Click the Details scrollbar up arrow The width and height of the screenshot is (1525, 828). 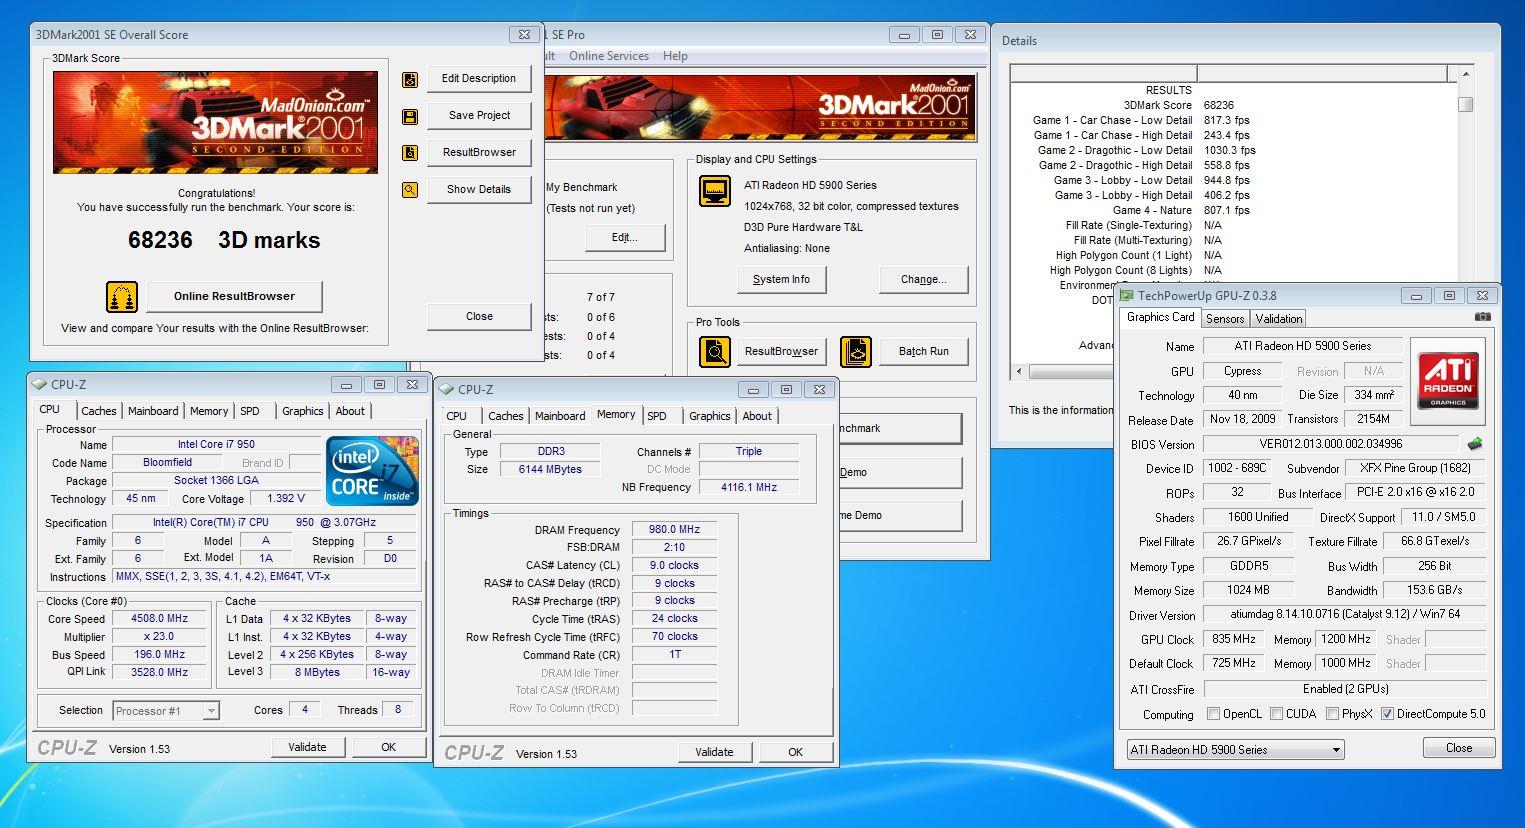pyautogui.click(x=1465, y=74)
